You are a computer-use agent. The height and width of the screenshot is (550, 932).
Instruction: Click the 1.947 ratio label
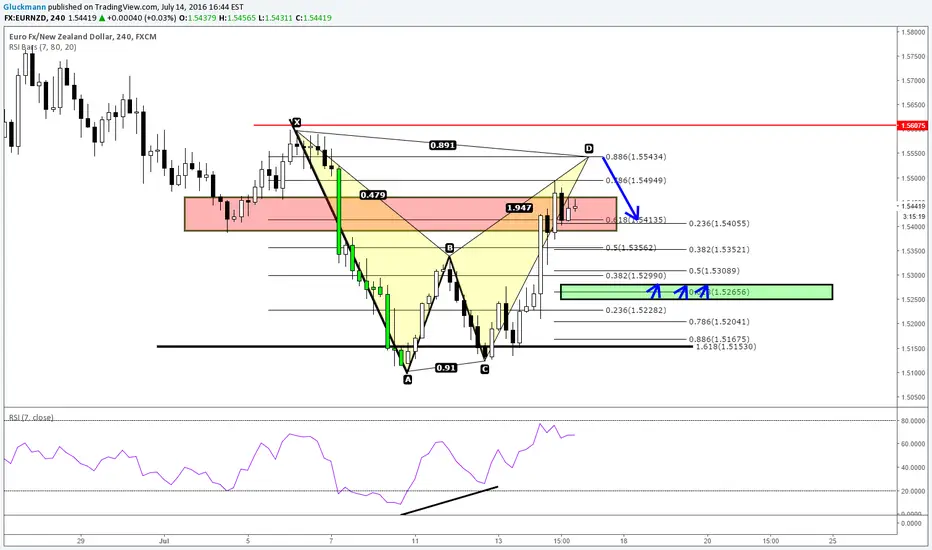[519, 208]
